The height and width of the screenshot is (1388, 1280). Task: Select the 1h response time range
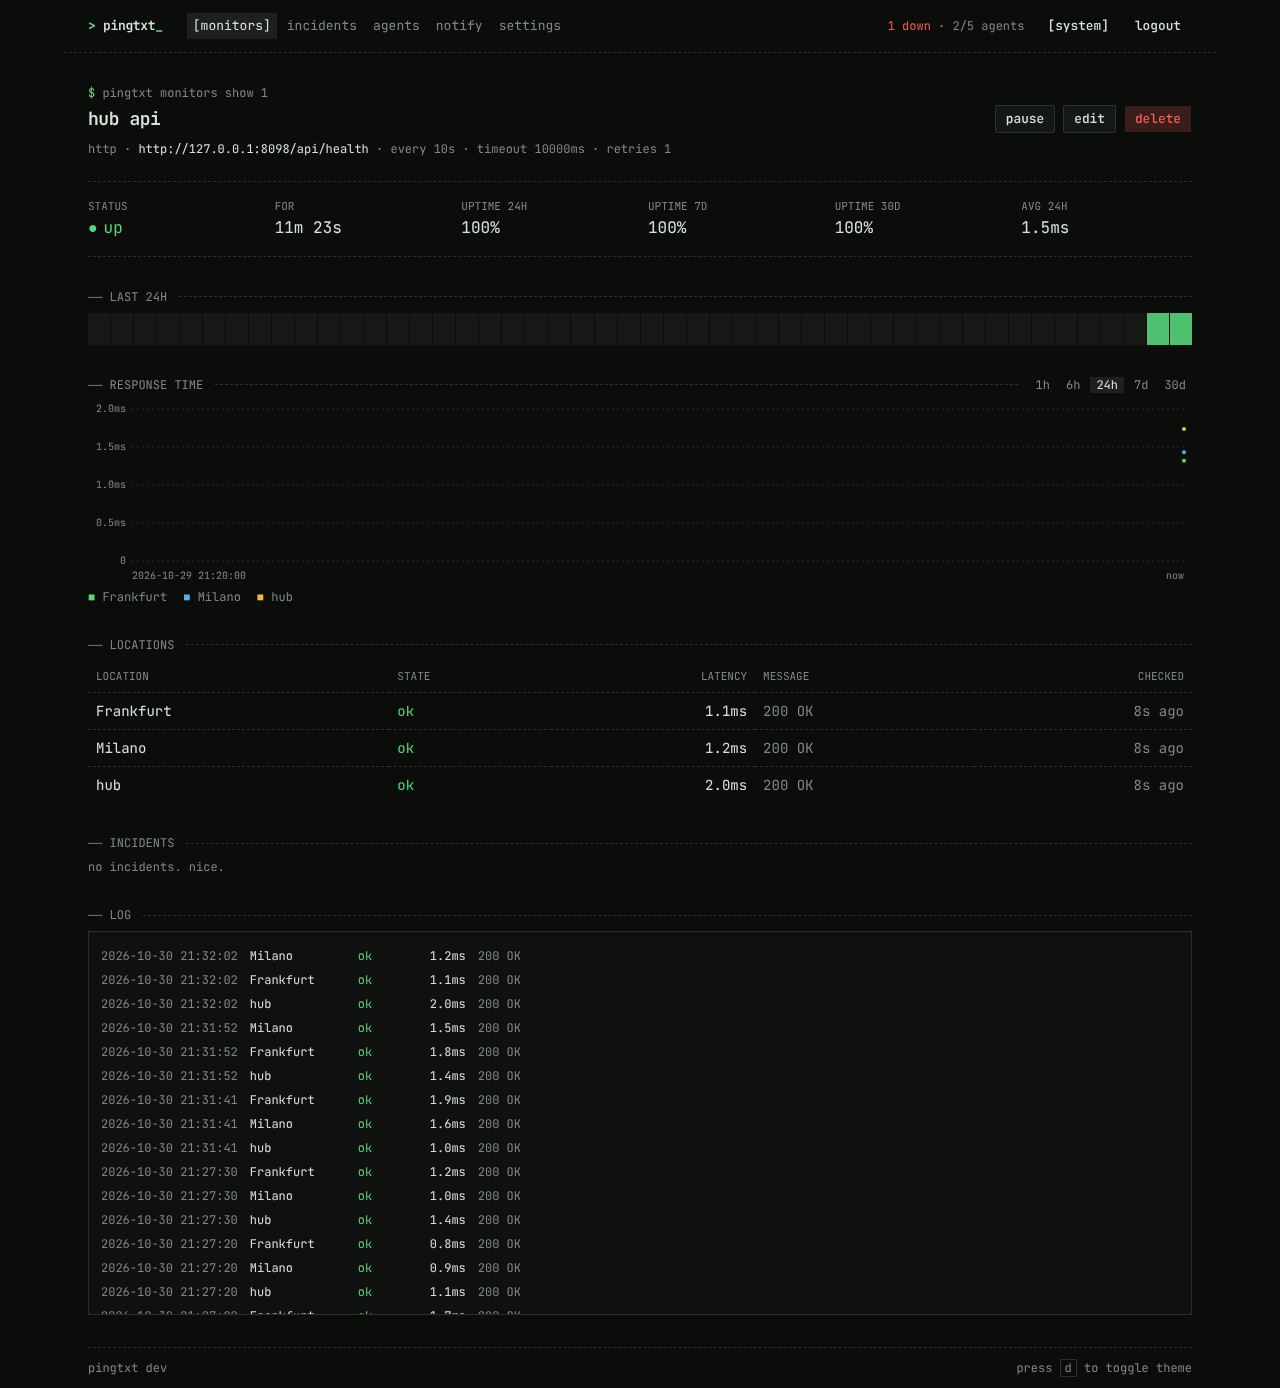click(1043, 385)
